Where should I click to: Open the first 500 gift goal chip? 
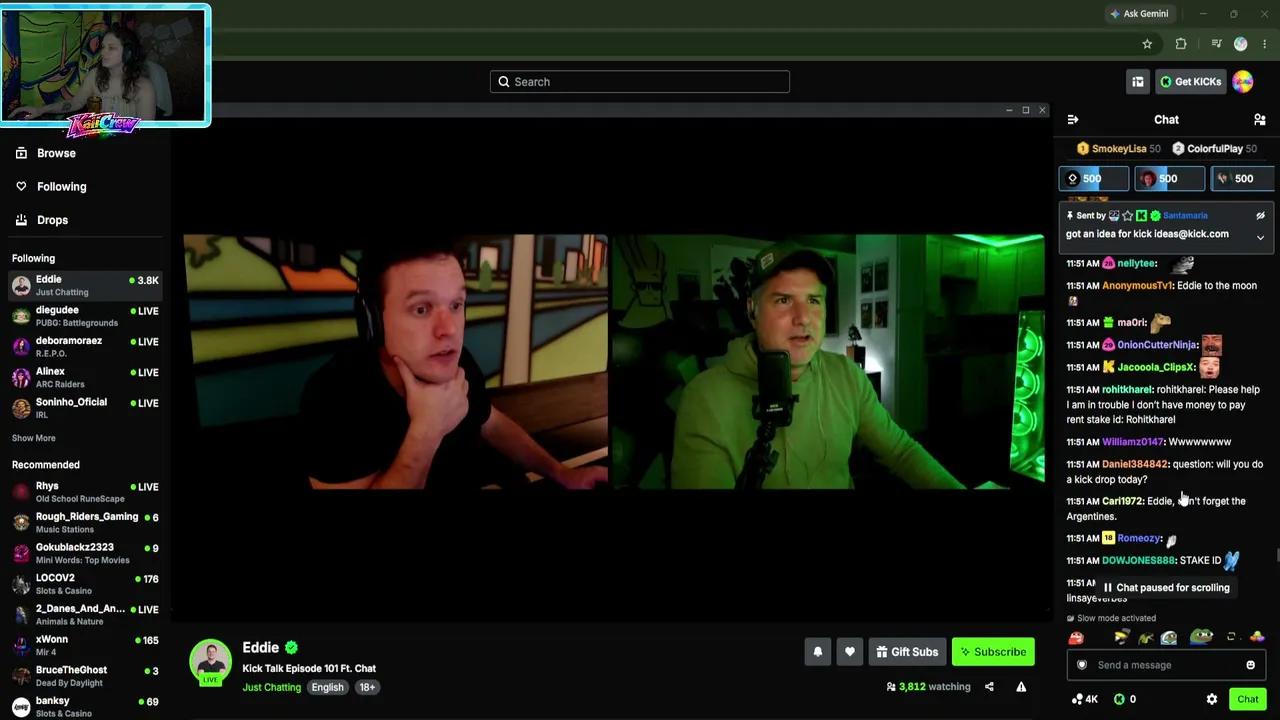(1094, 179)
